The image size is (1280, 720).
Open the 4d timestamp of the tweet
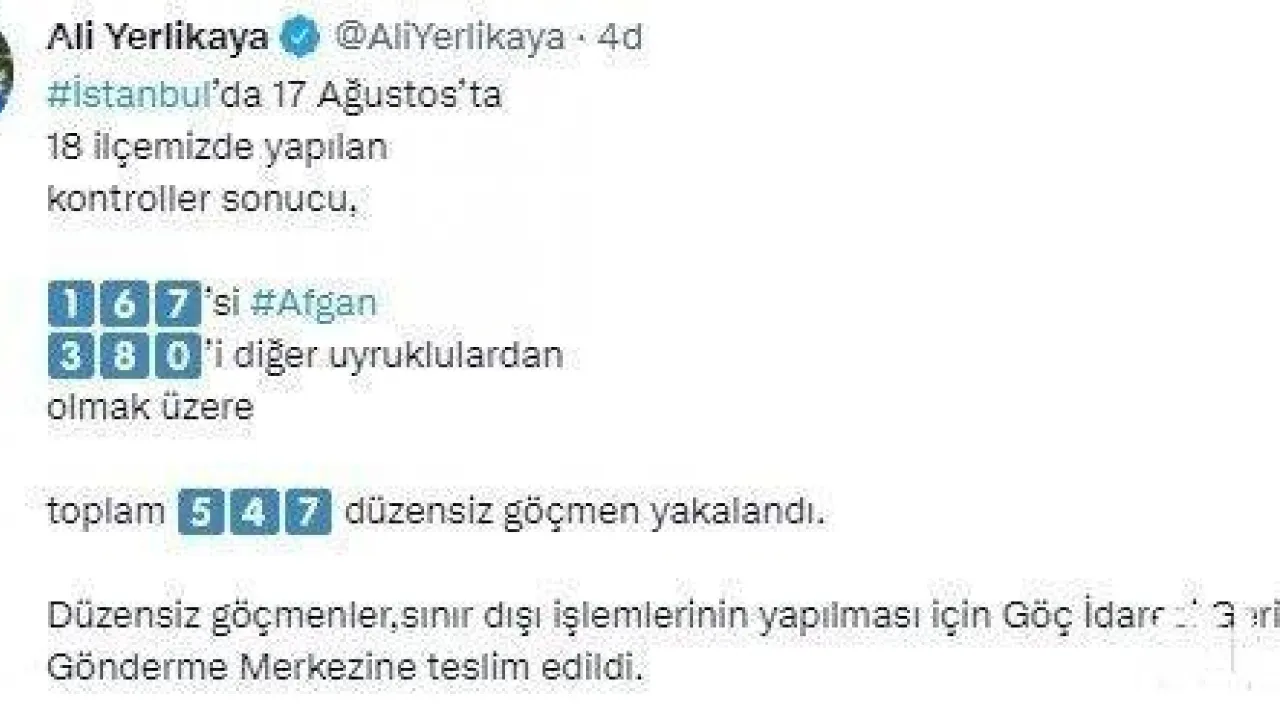click(x=620, y=38)
